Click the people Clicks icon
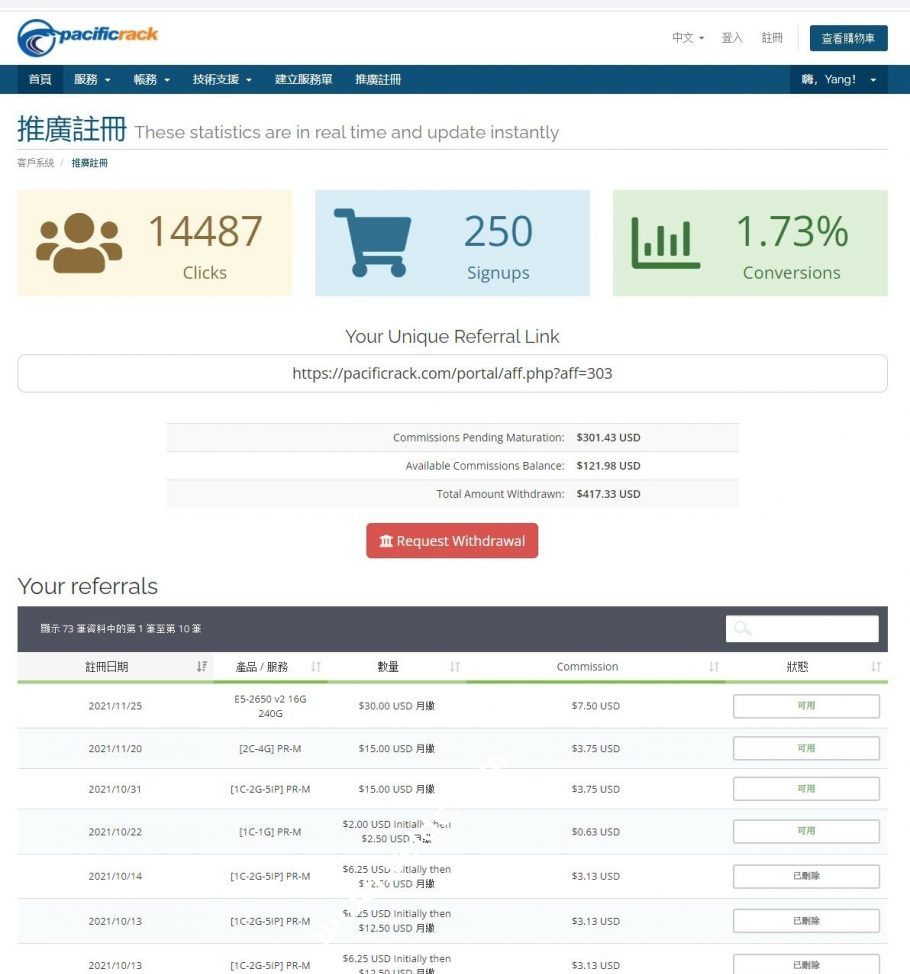Viewport: 910px width, 974px height. click(79, 243)
